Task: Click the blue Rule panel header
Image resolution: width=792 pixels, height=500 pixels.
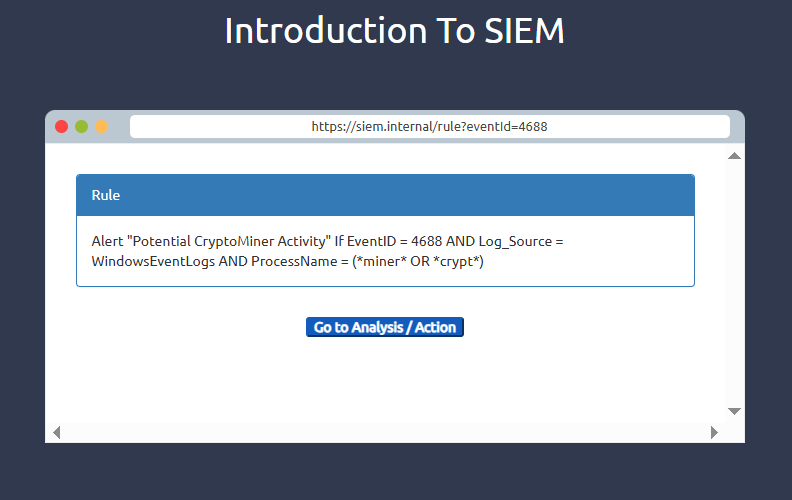Action: pyautogui.click(x=385, y=195)
